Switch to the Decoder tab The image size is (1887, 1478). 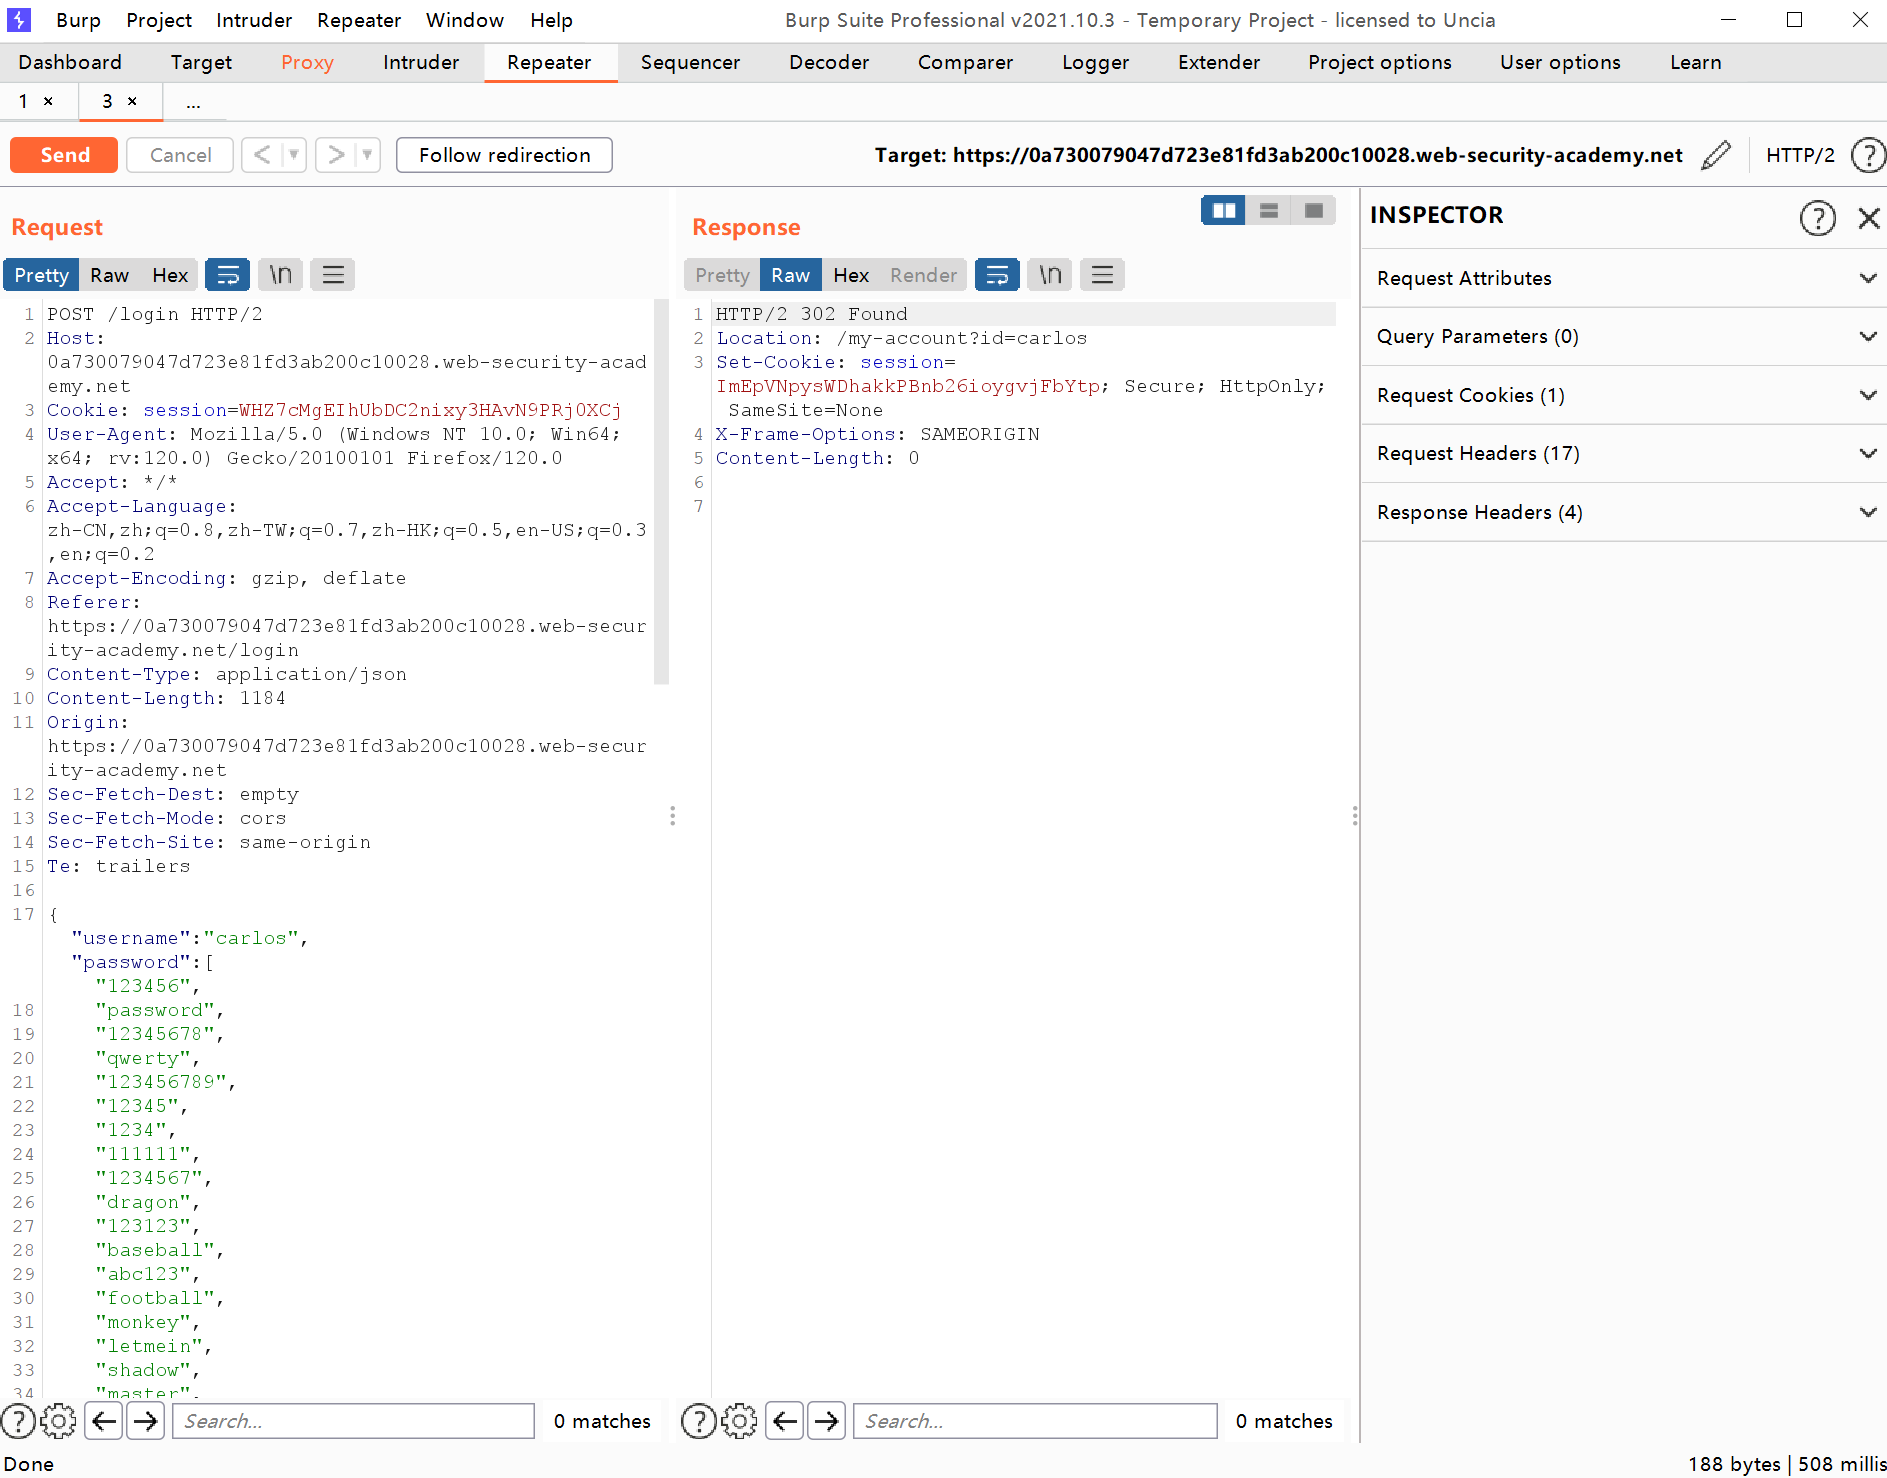click(x=829, y=62)
